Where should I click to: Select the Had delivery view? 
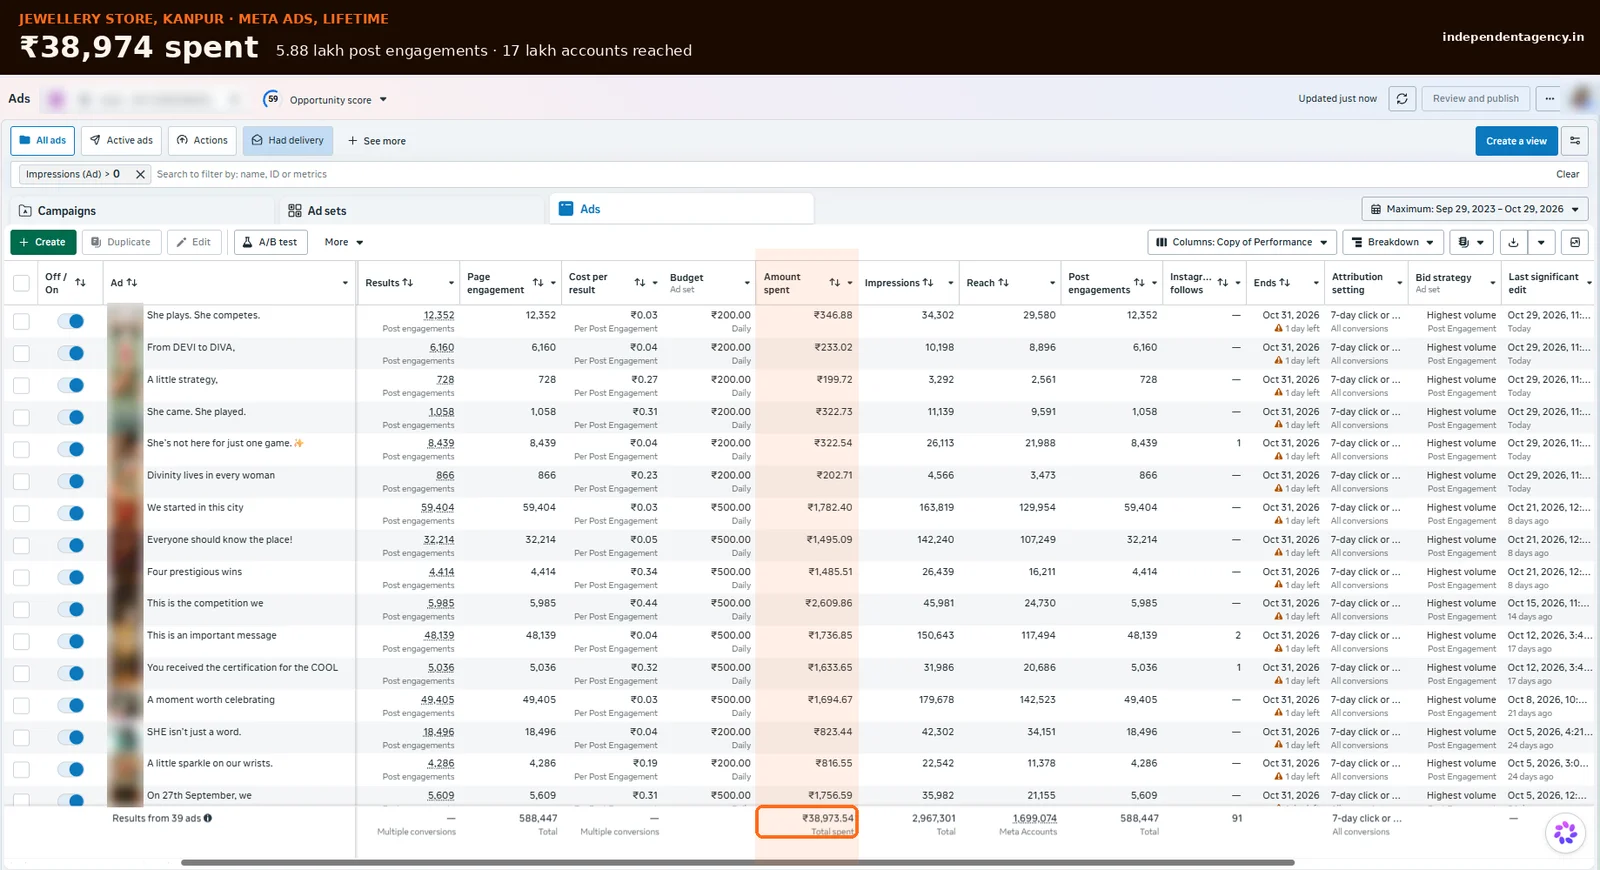(x=288, y=141)
